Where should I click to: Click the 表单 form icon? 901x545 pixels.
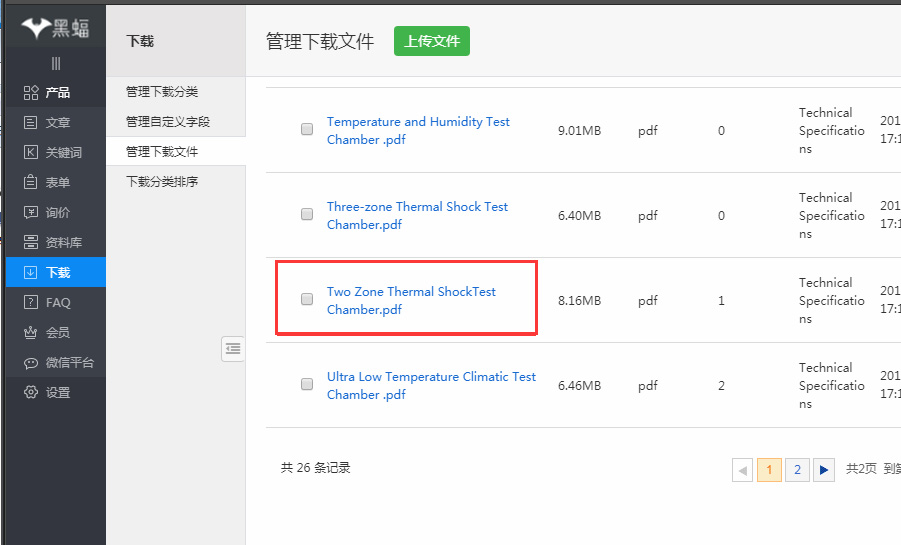click(x=31, y=183)
